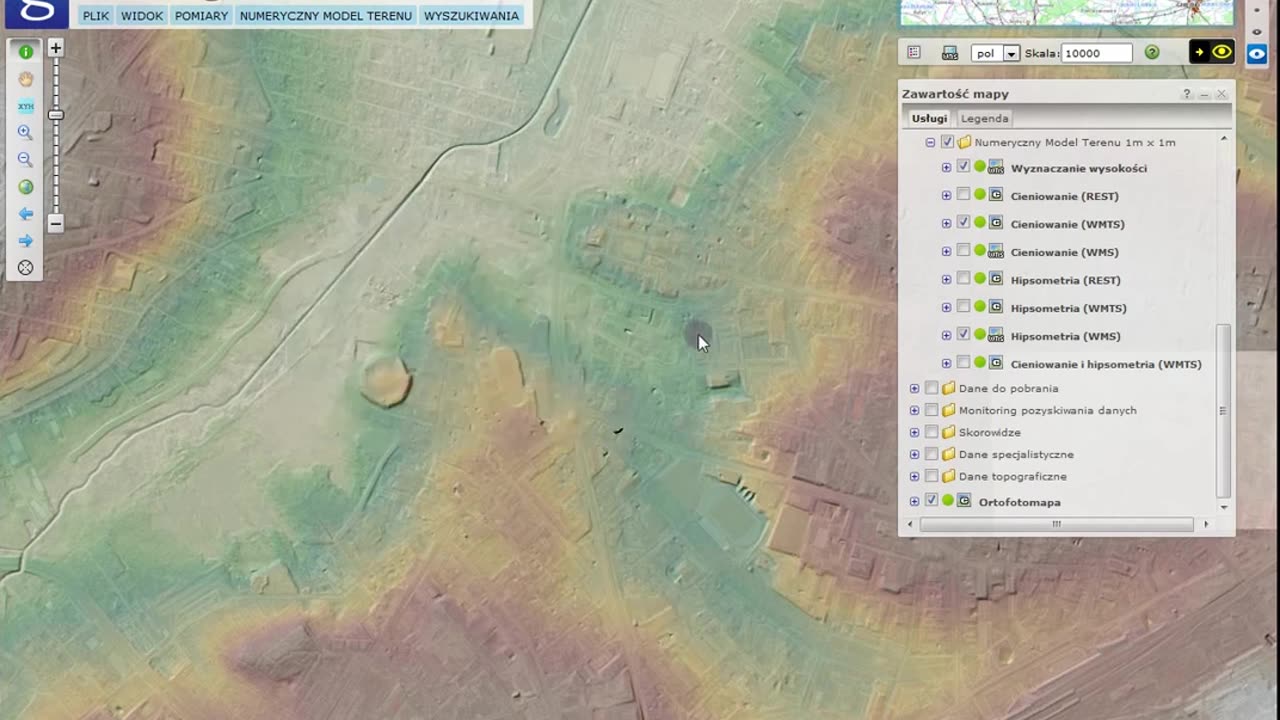Choose the magnifier zoom-in tool

25,133
